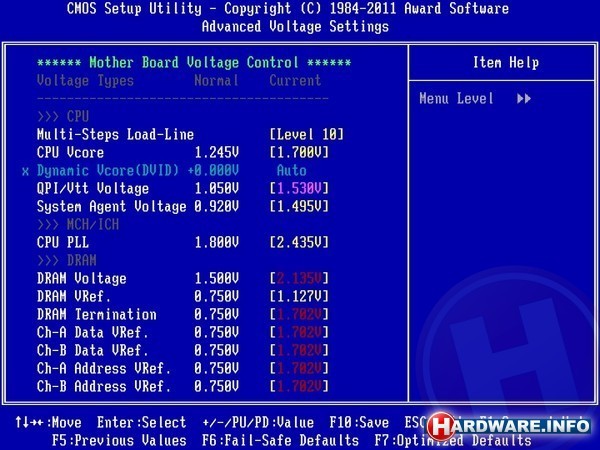The image size is (600, 450).
Task: Click the +/-/PU/PD:Value hint
Action: [258, 423]
